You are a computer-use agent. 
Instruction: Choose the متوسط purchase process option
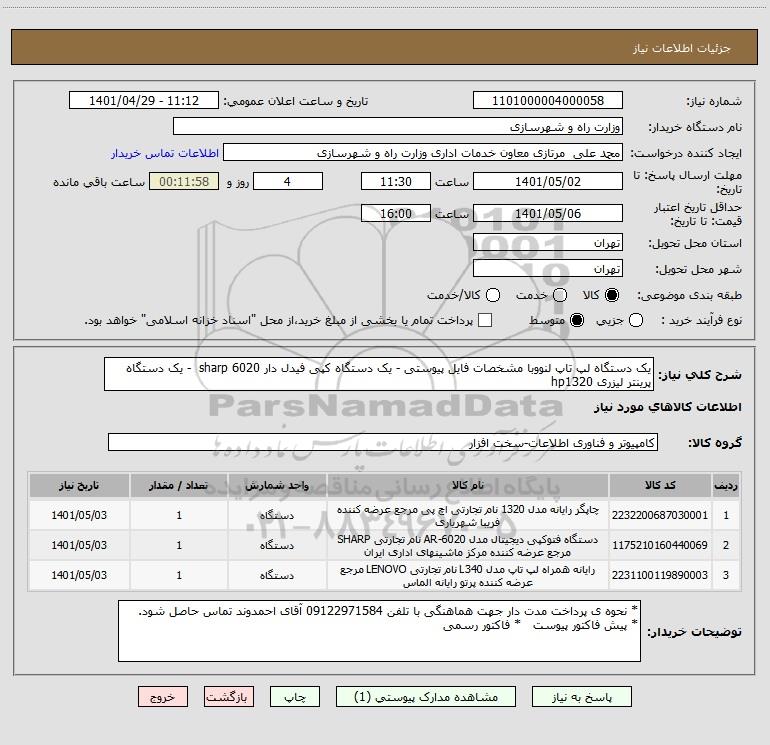click(577, 321)
